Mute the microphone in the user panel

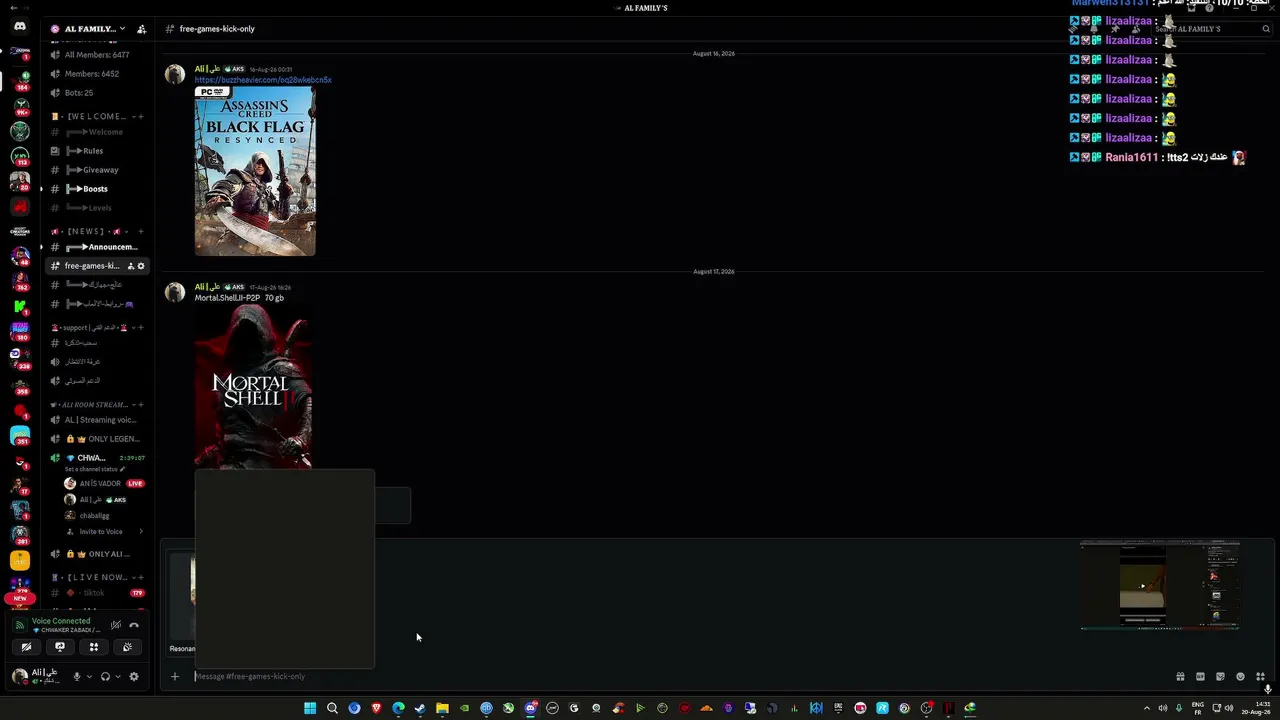[76, 677]
